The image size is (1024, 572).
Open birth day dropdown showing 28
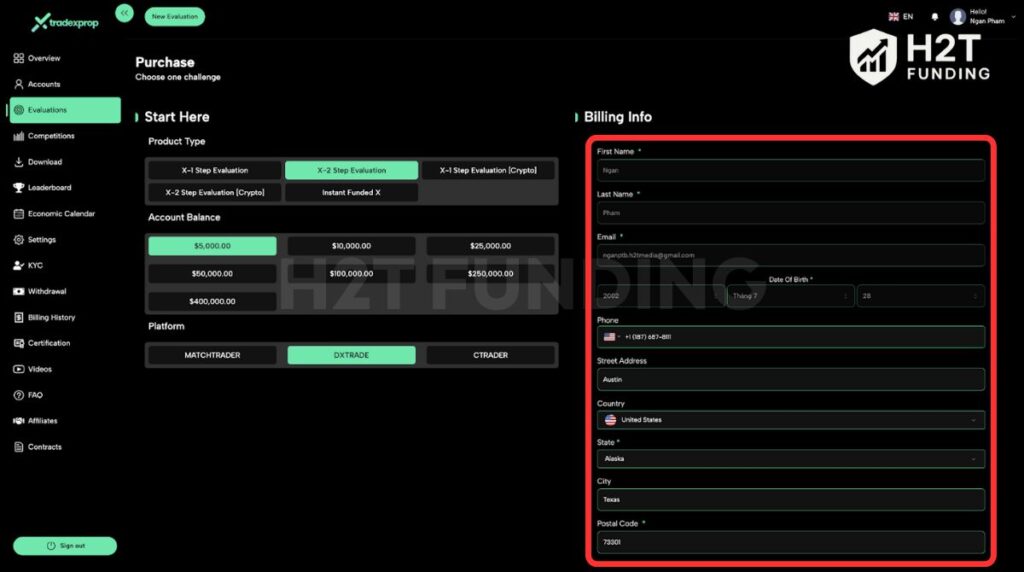[920, 296]
